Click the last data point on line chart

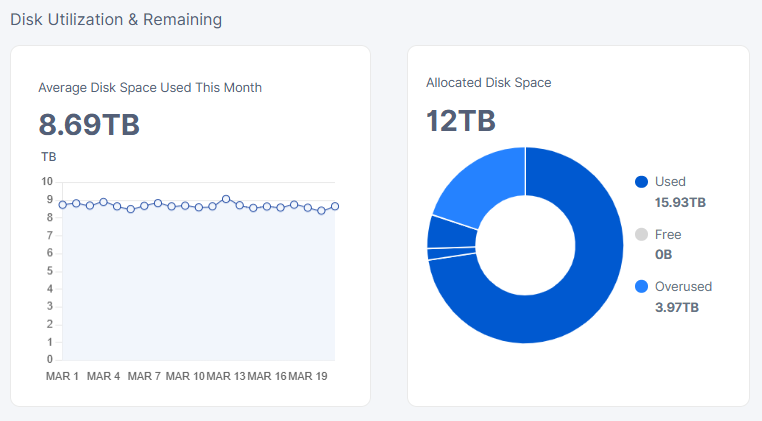[x=335, y=206]
